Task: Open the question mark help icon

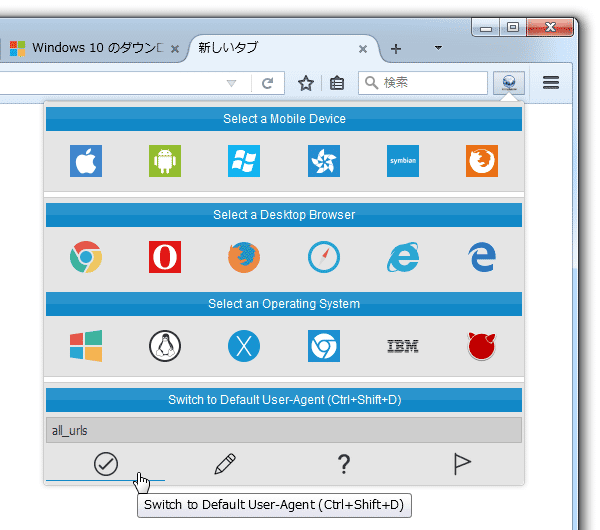Action: tap(344, 464)
